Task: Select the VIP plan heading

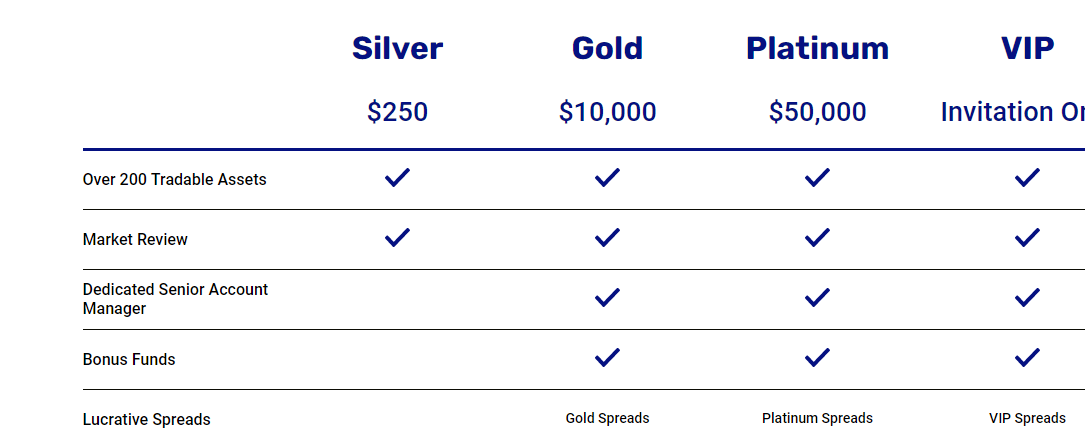Action: [1027, 48]
